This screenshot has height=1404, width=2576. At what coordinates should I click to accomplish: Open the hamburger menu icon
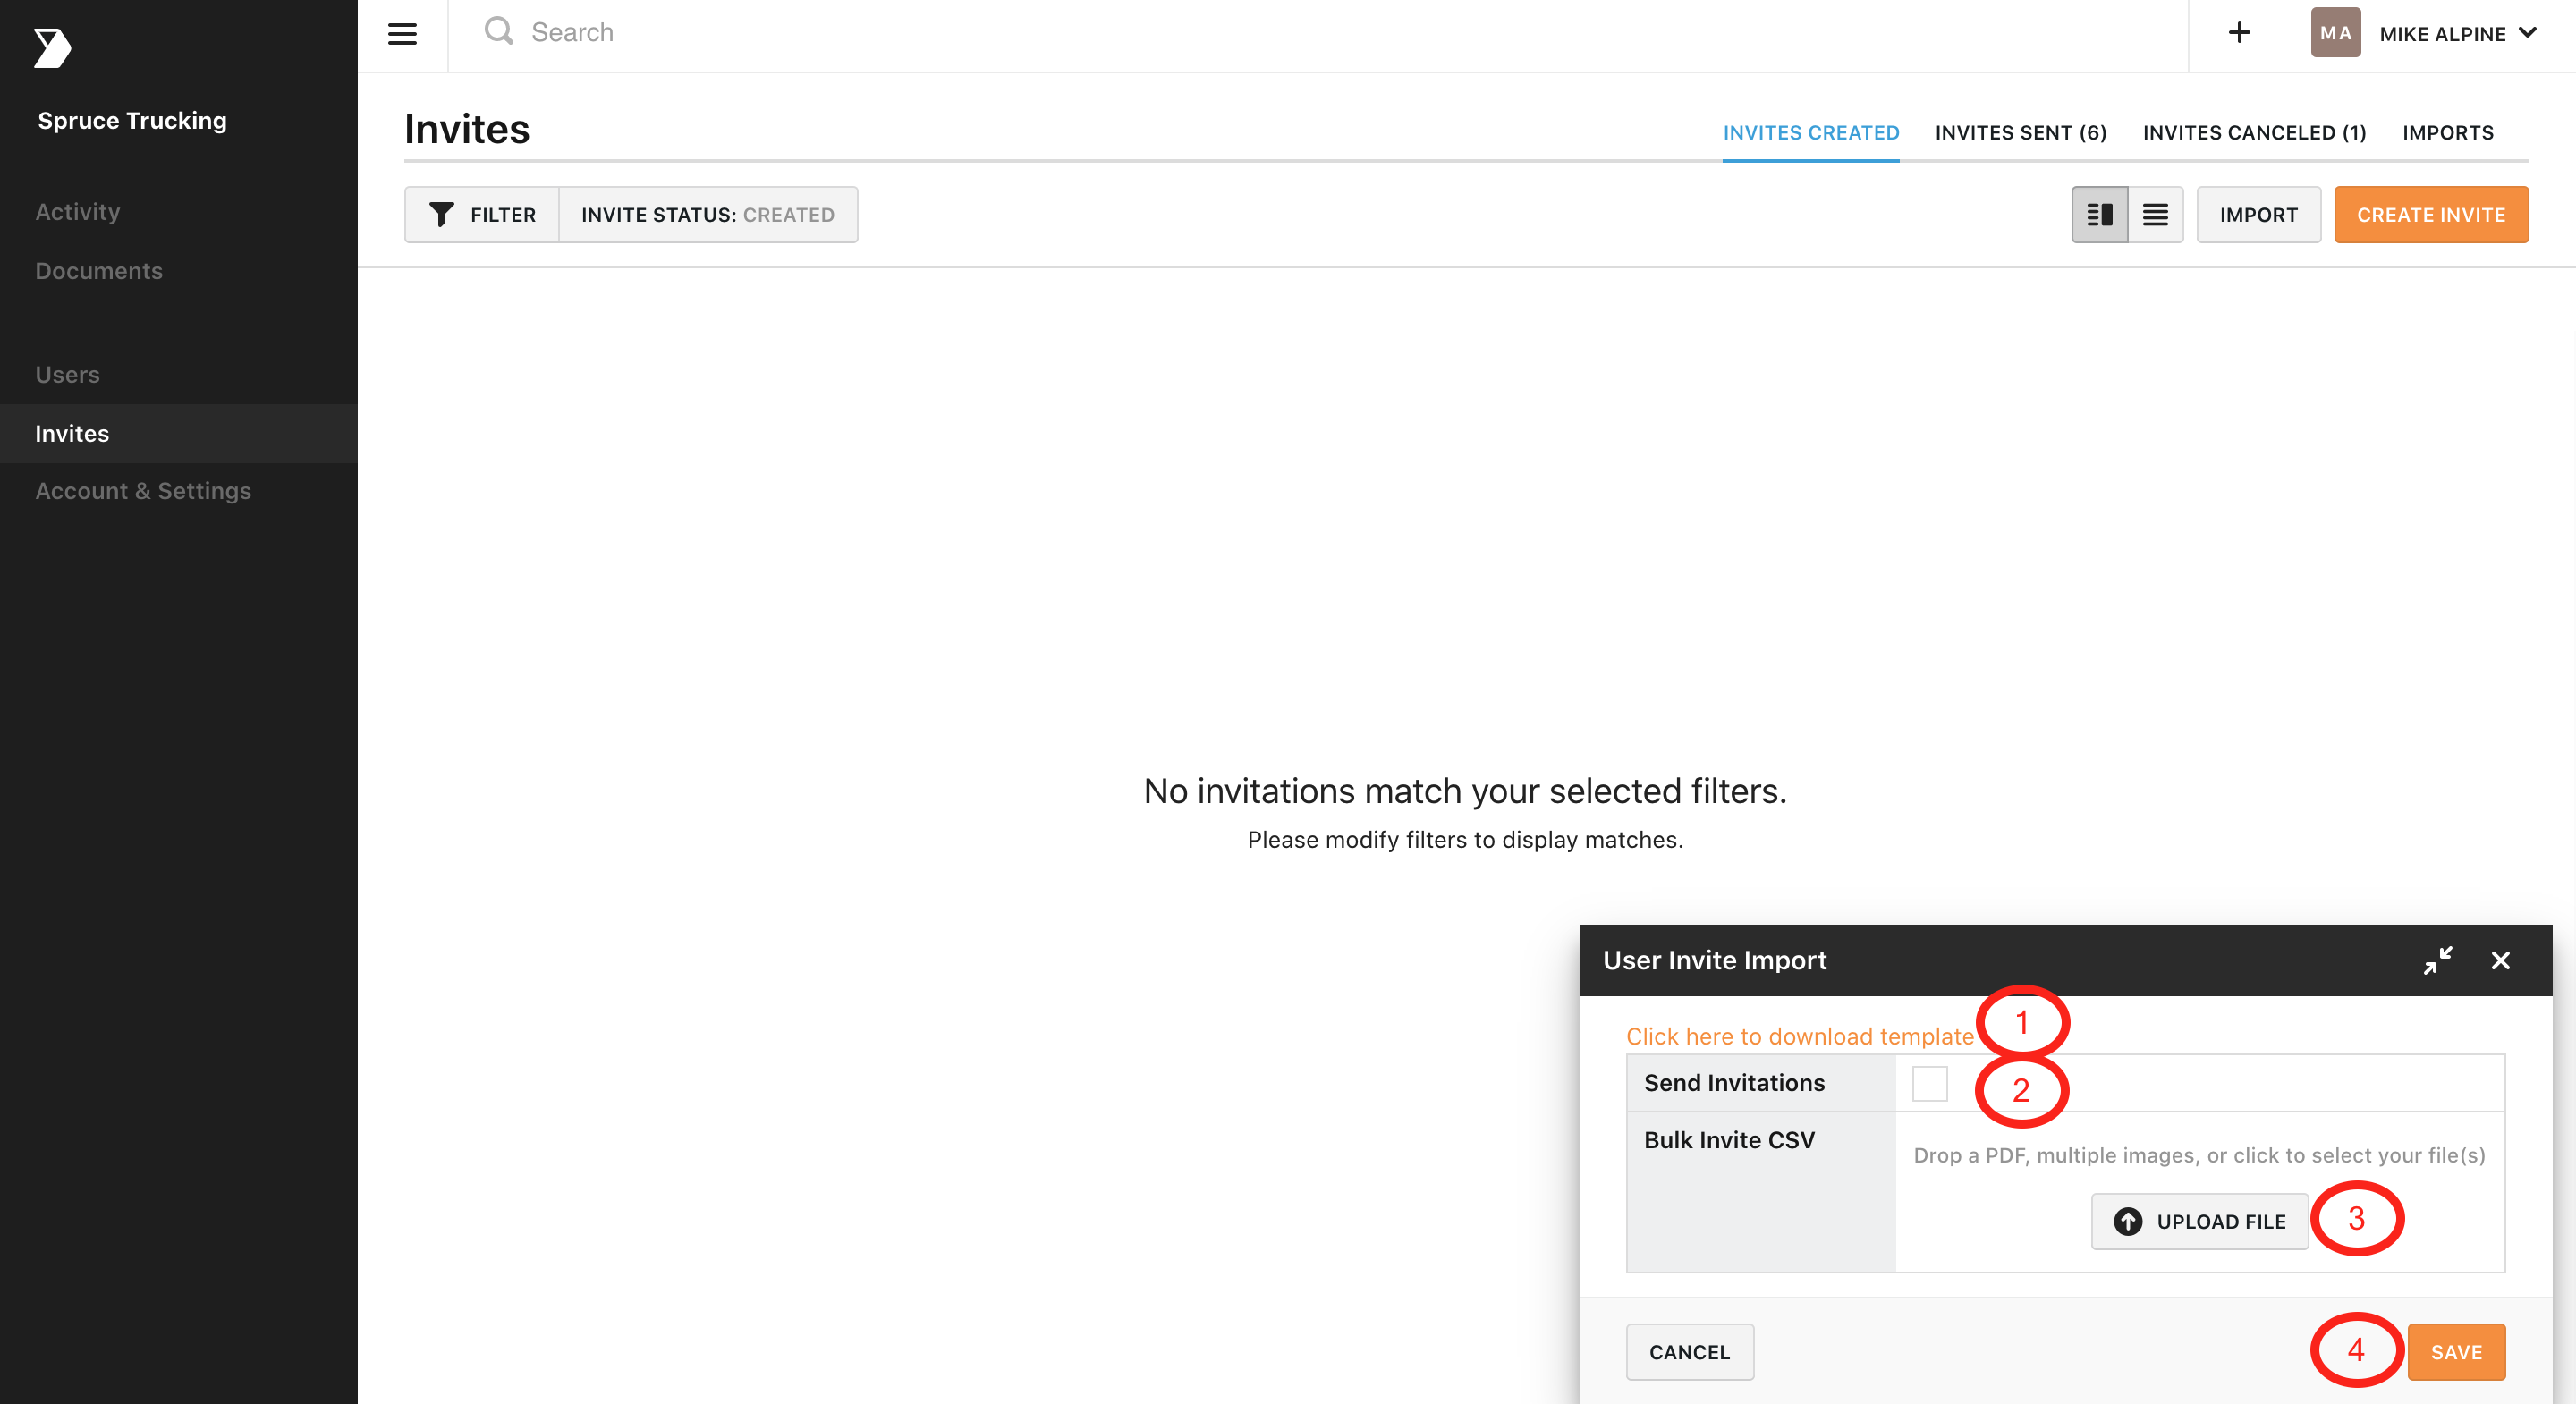tap(402, 34)
